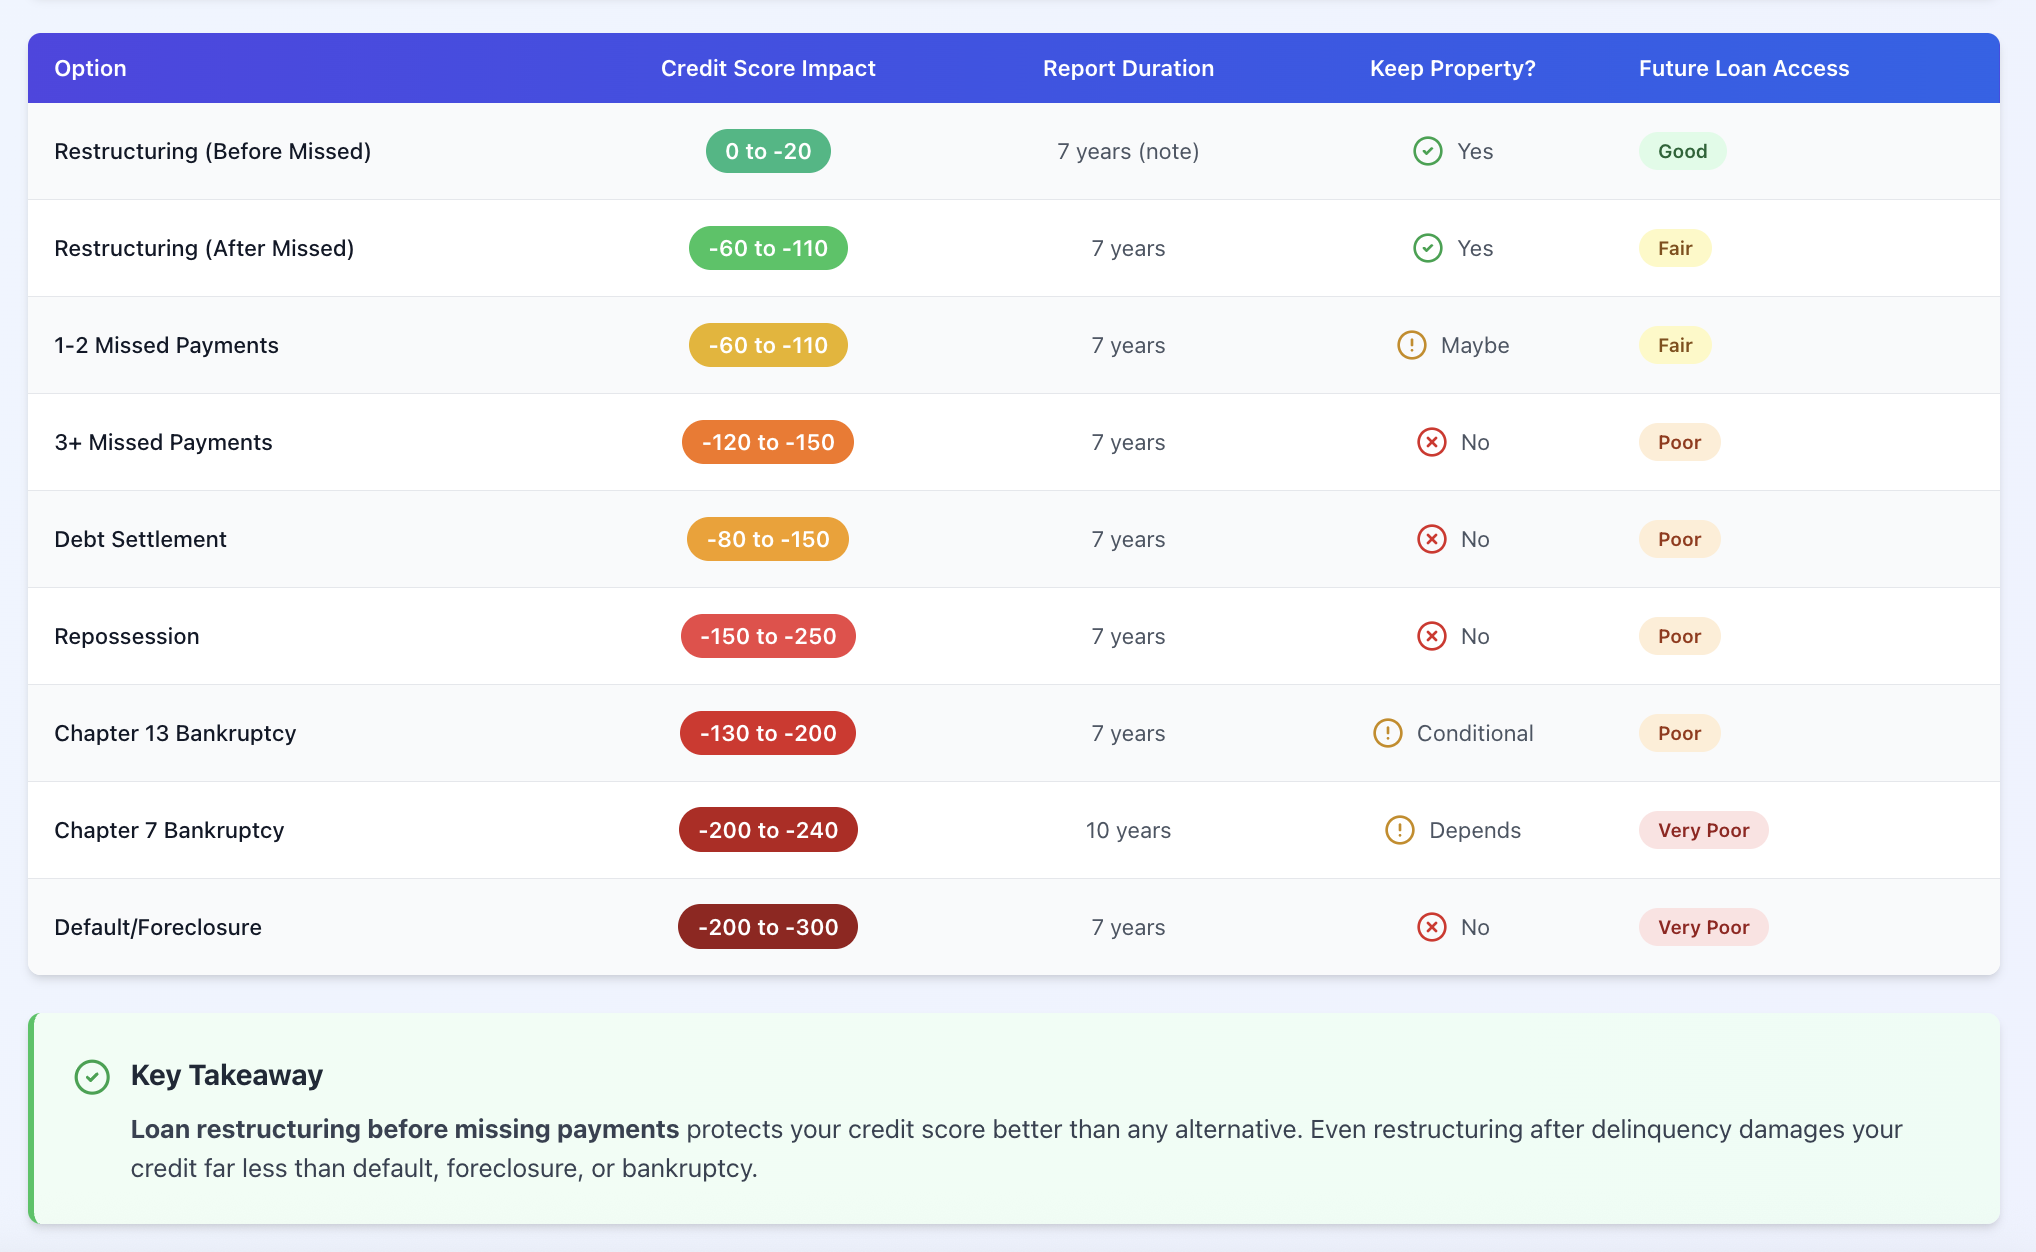Select '3+ Missed Payments' option text

point(163,442)
